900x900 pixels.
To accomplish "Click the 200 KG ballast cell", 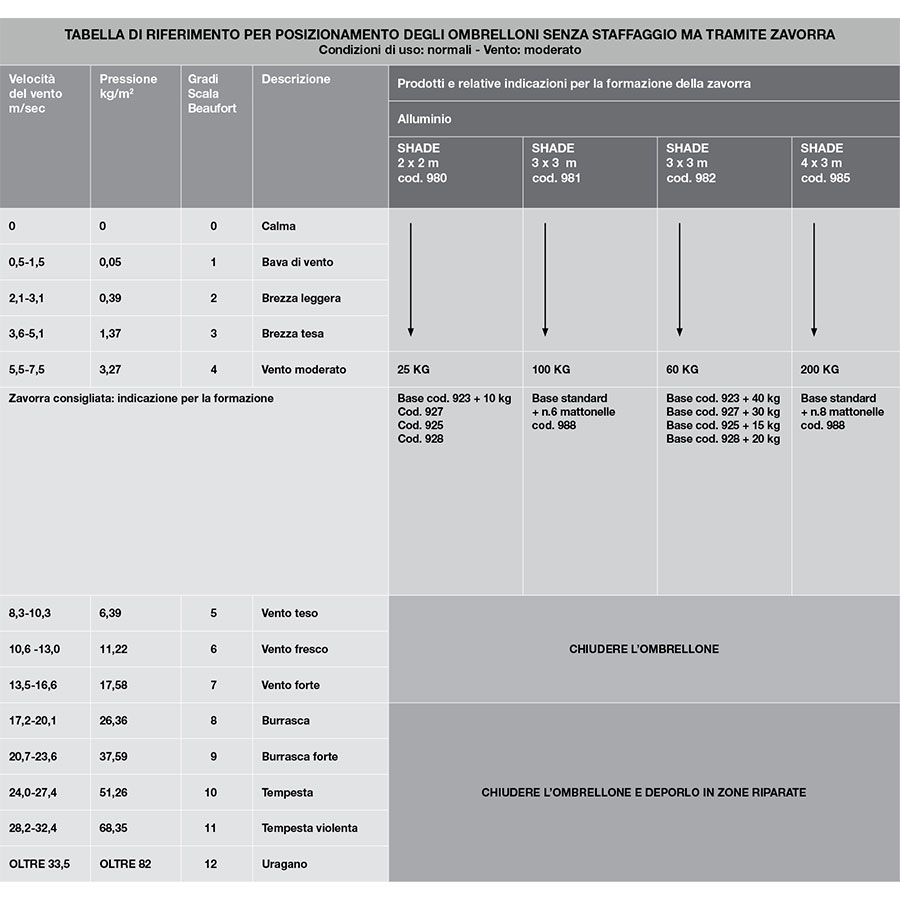I will (x=846, y=369).
